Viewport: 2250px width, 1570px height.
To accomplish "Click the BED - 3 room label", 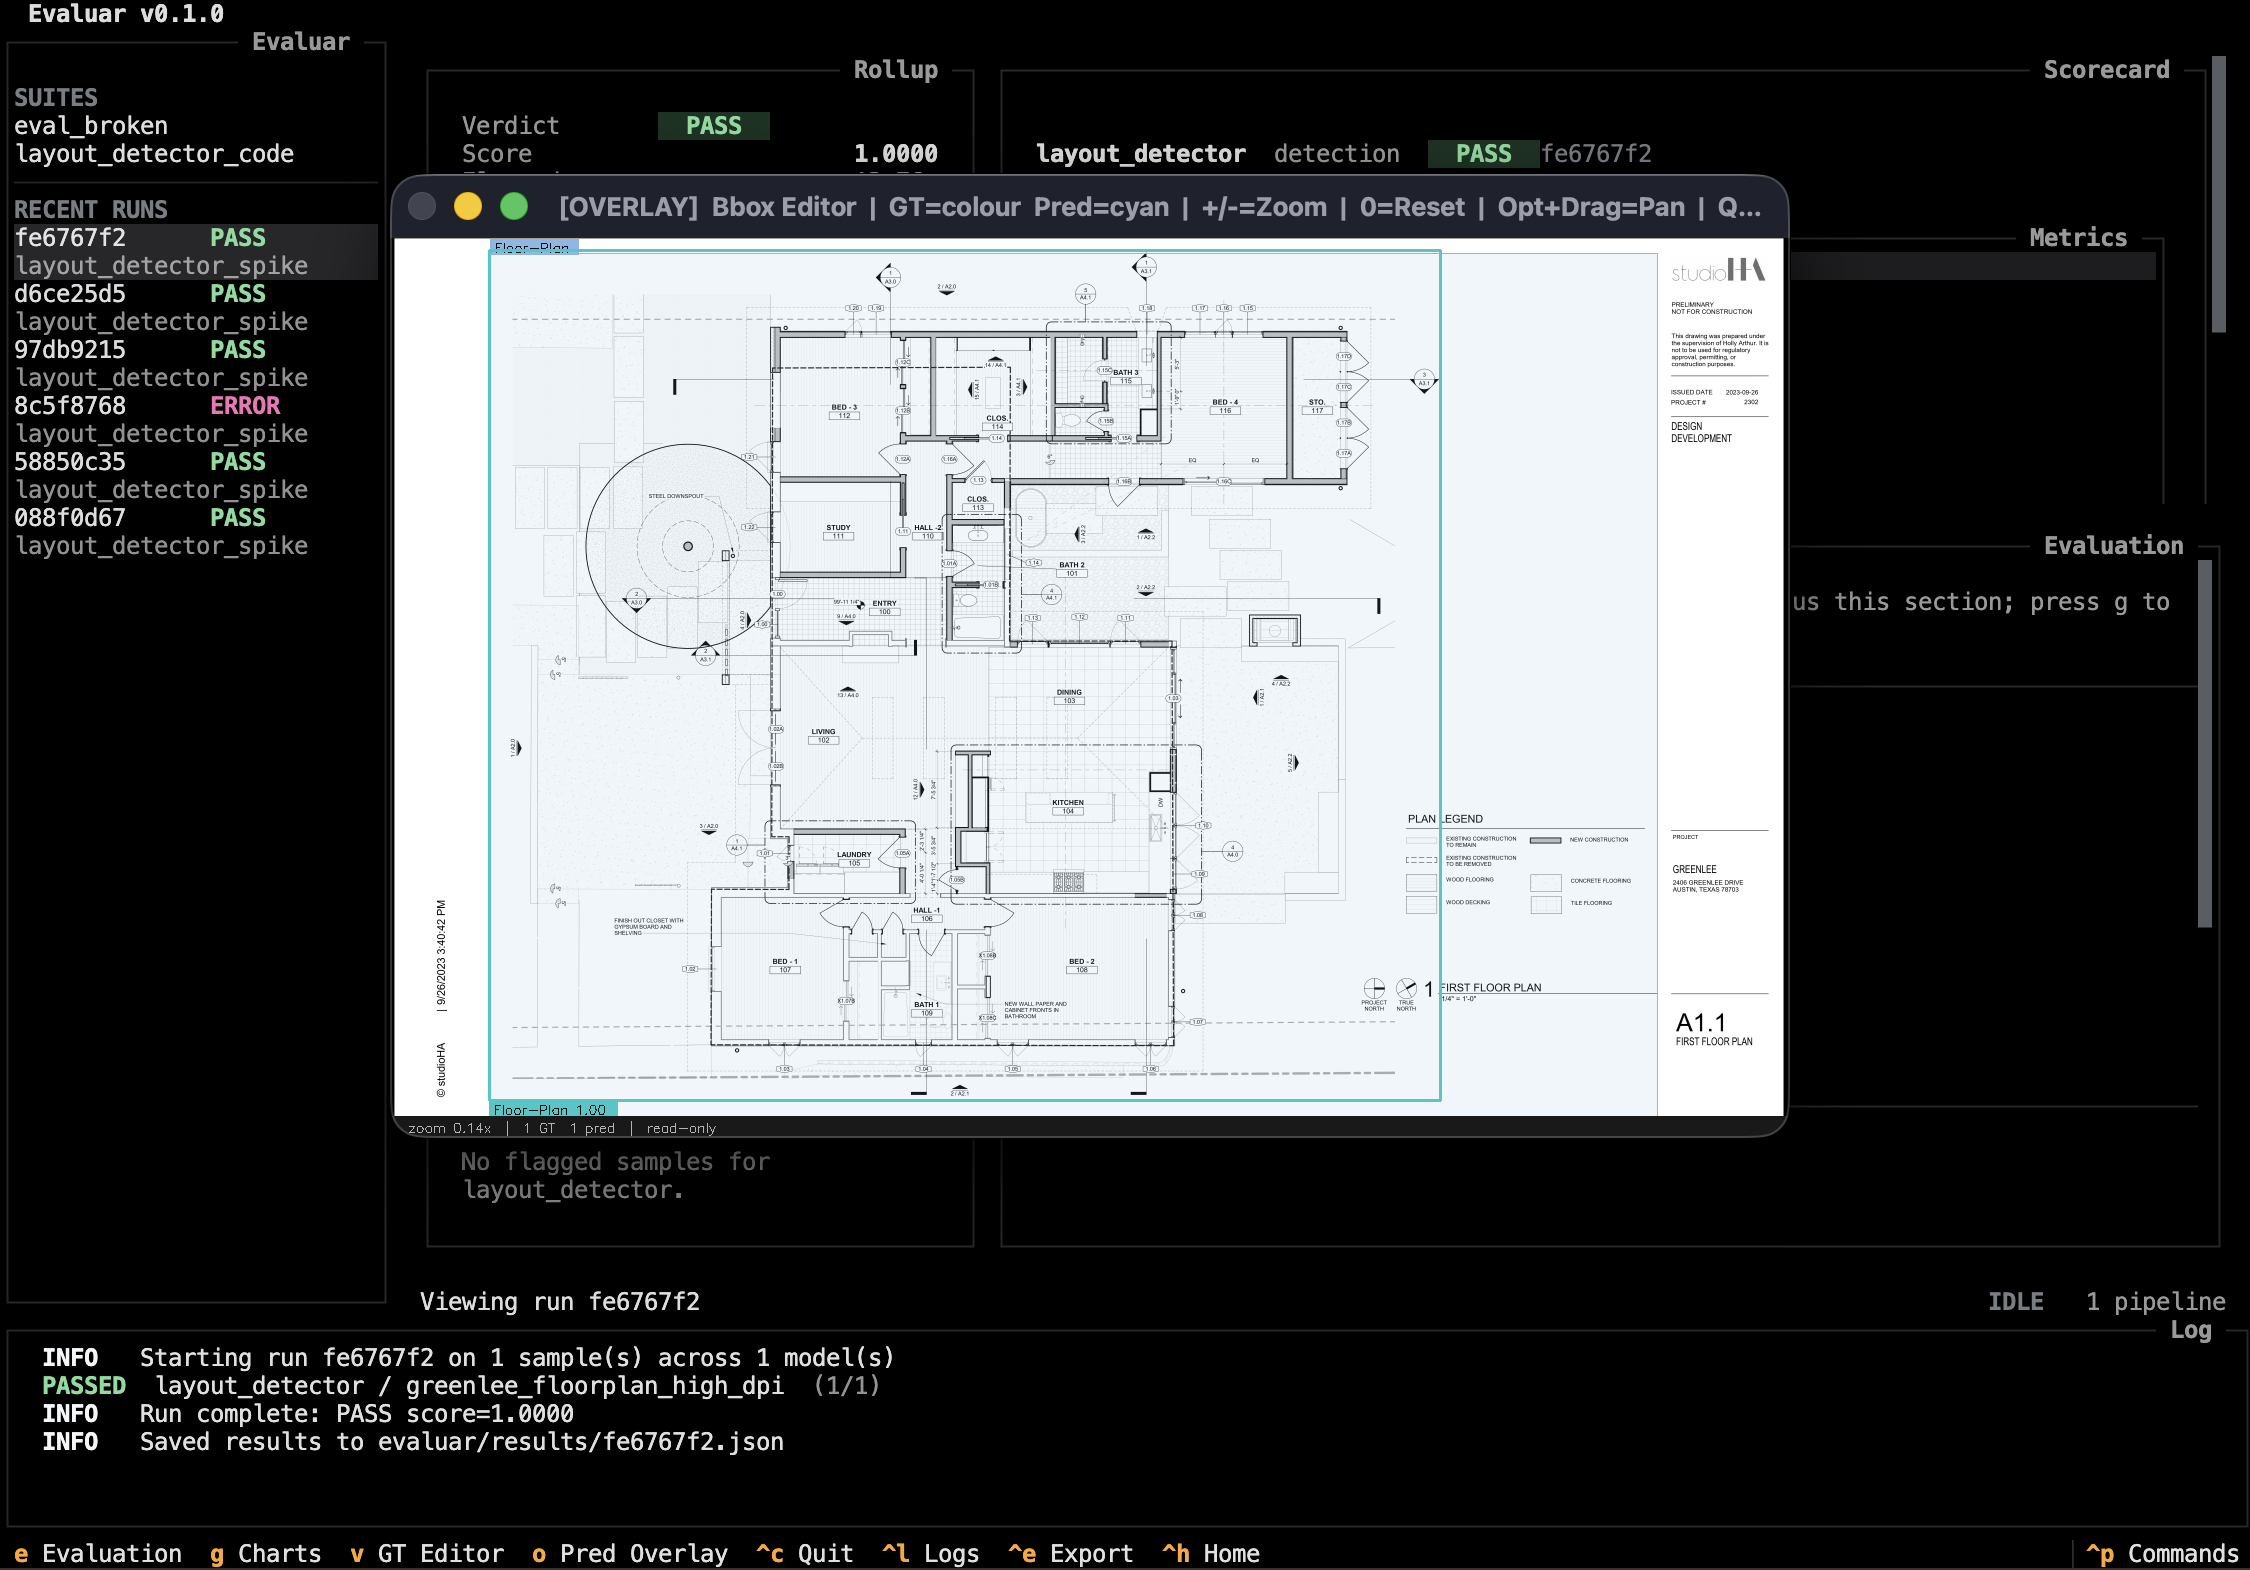I will tap(844, 407).
